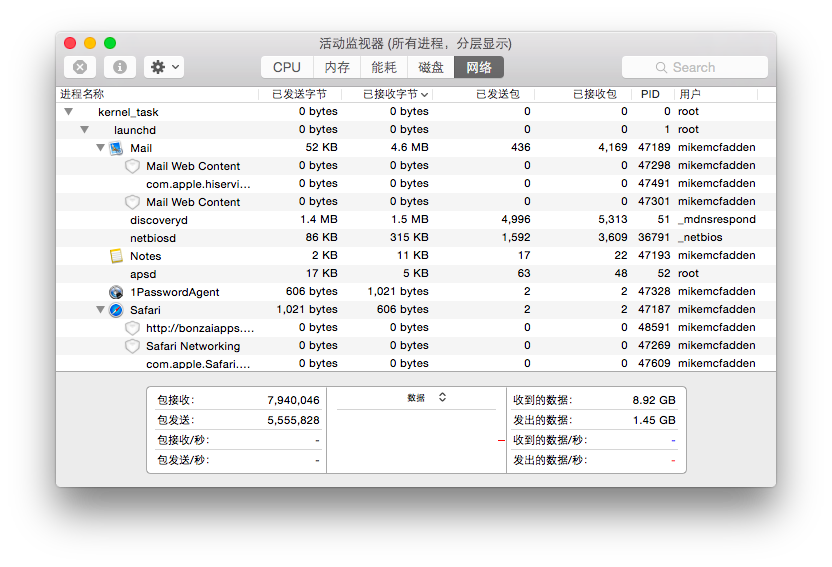Collapse the Safari process tree
This screenshot has height=567, width=832.
point(100,310)
